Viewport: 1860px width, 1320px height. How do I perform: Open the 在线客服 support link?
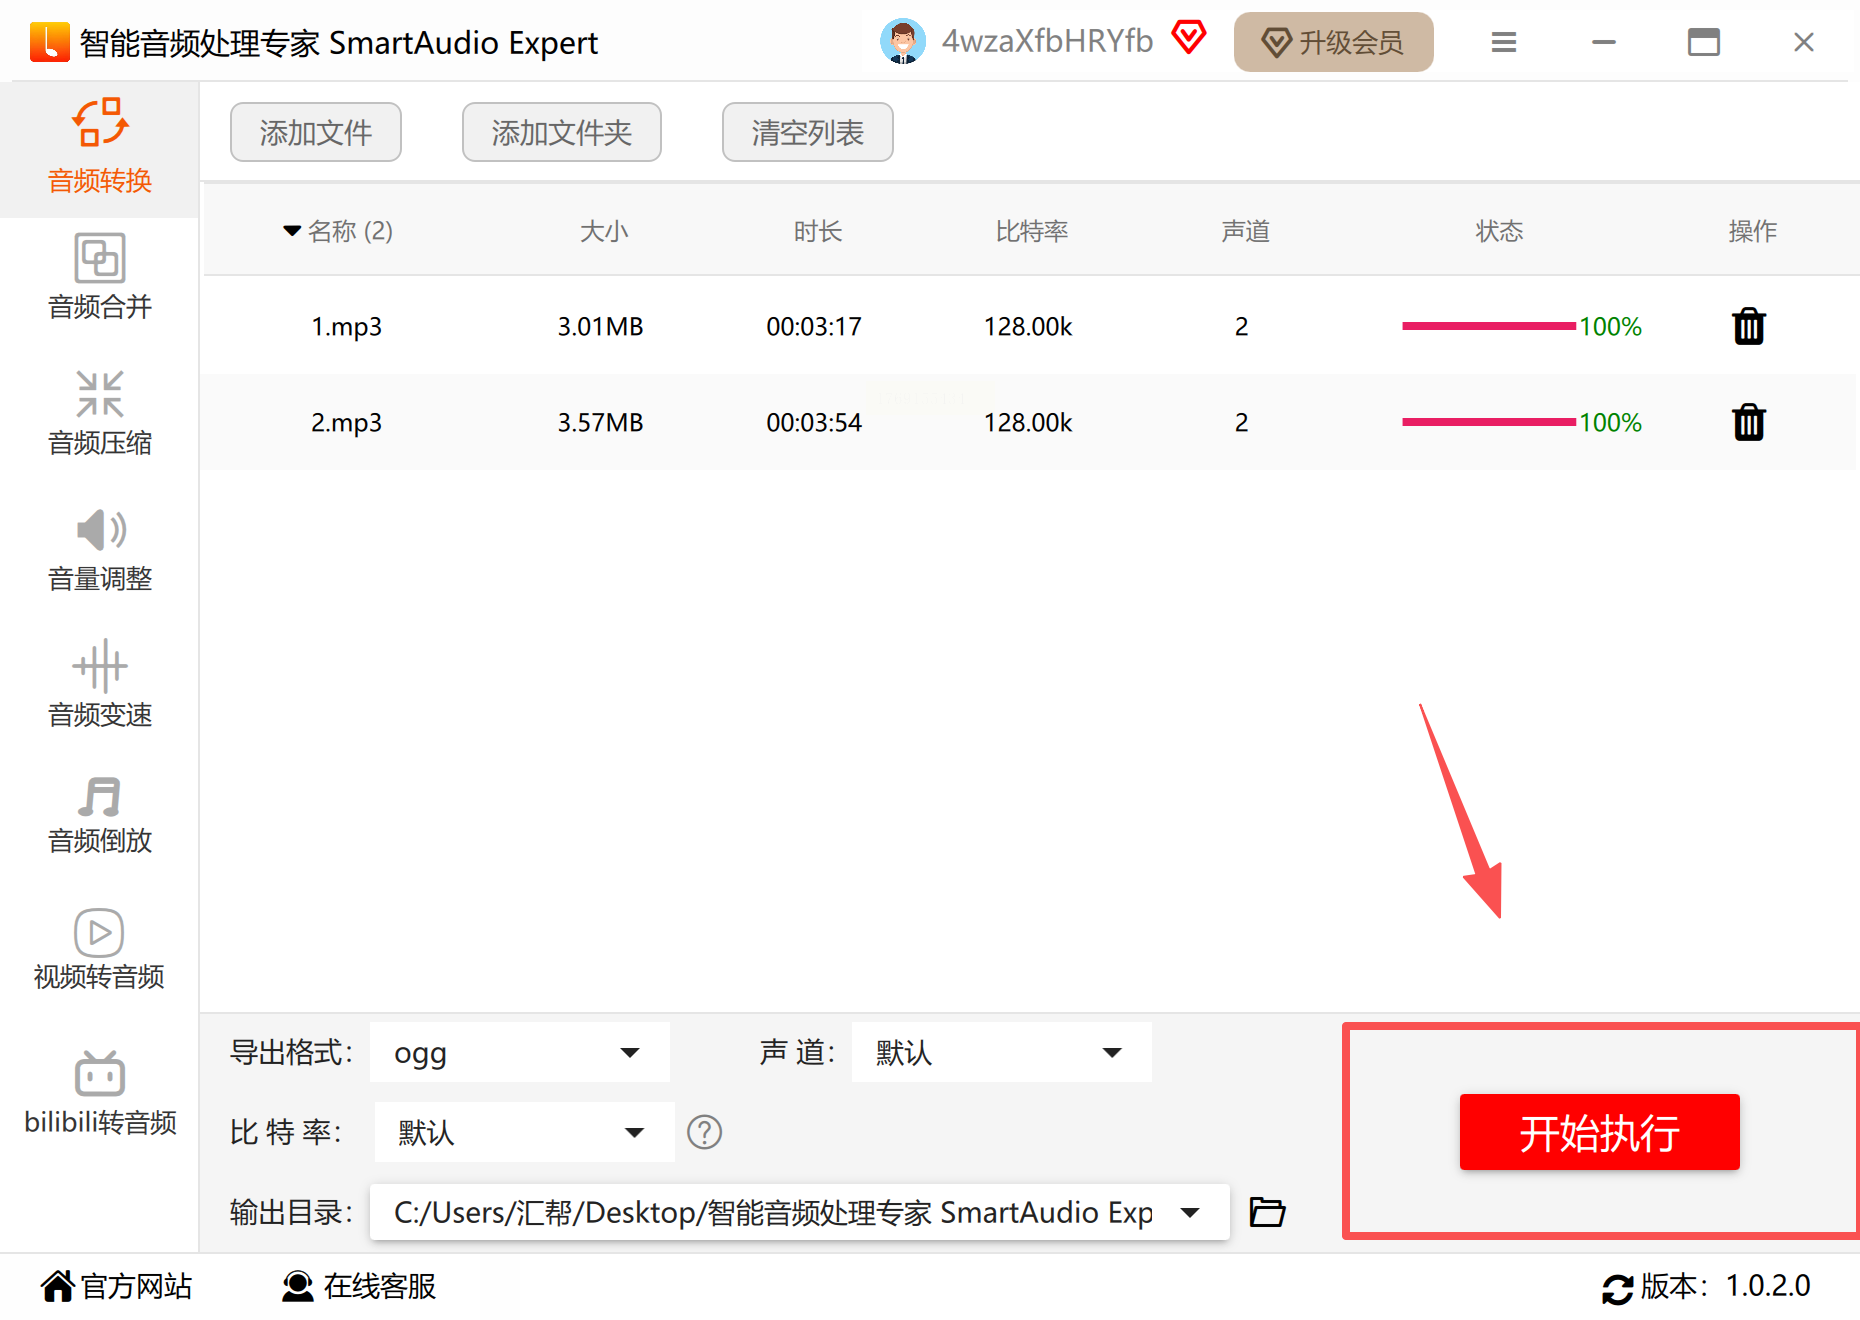[x=359, y=1286]
